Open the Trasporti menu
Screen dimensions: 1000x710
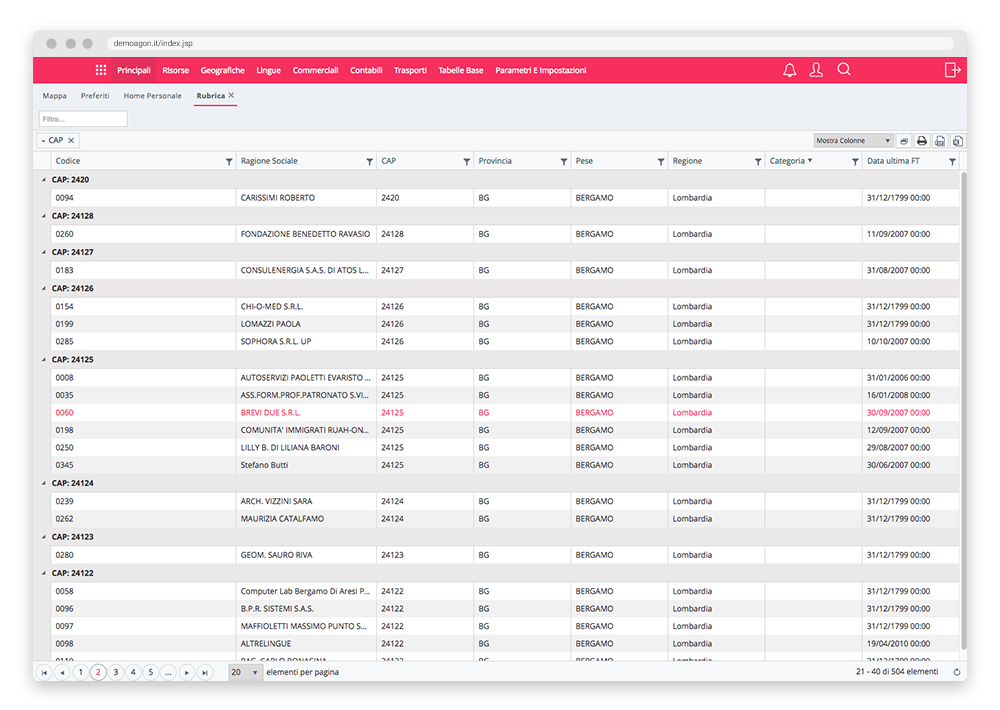[410, 70]
